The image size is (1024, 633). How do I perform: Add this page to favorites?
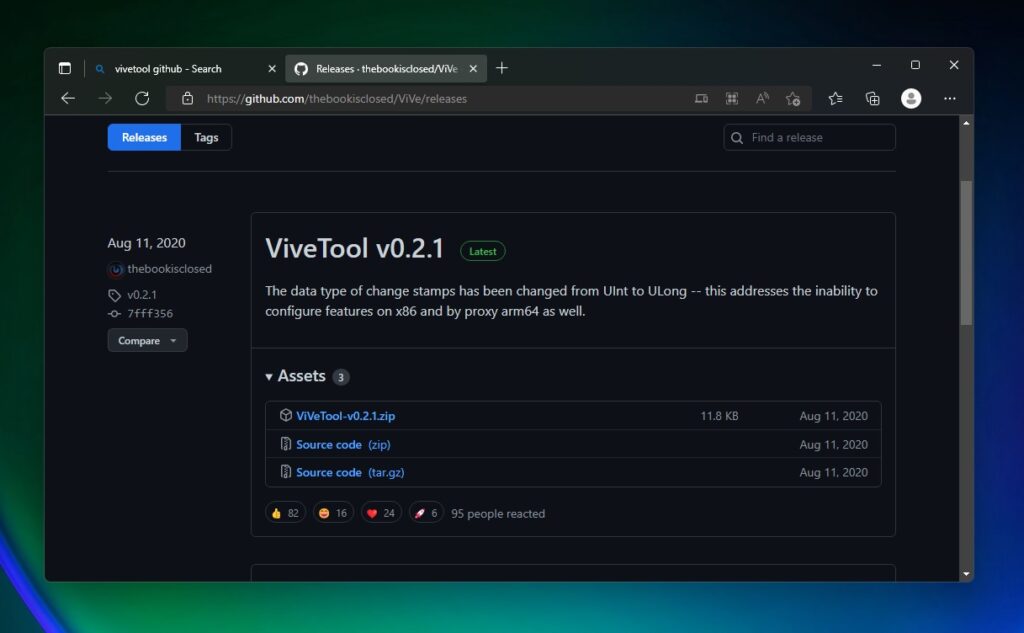click(x=793, y=98)
